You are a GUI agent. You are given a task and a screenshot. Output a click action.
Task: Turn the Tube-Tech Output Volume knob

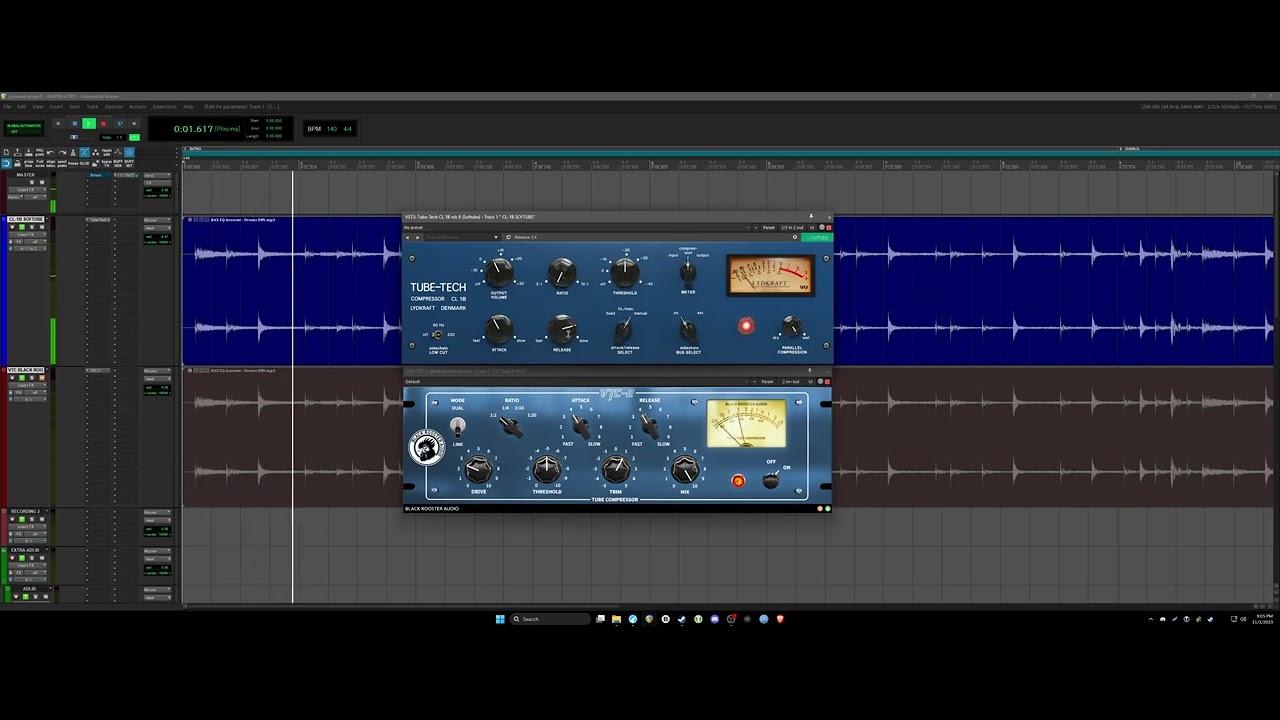tap(498, 270)
